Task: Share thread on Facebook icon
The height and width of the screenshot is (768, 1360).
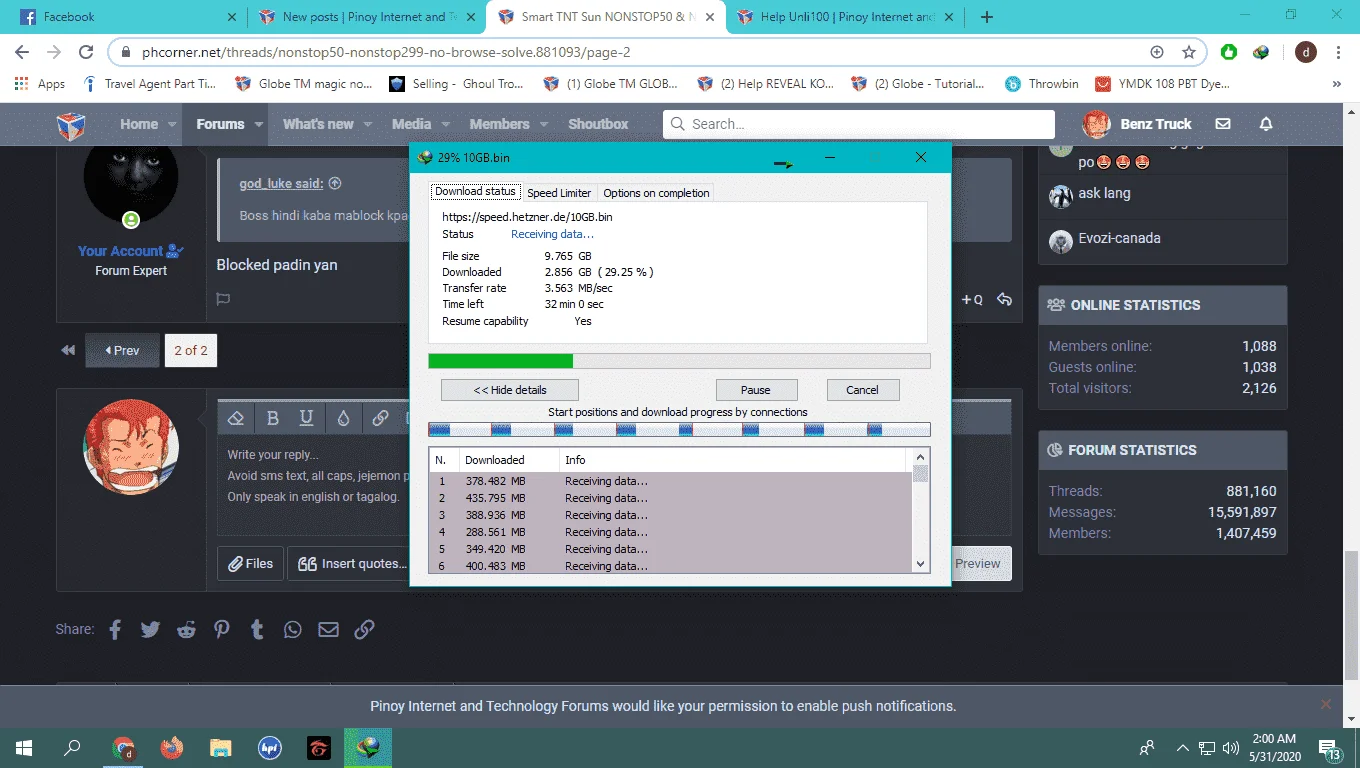Action: click(115, 629)
